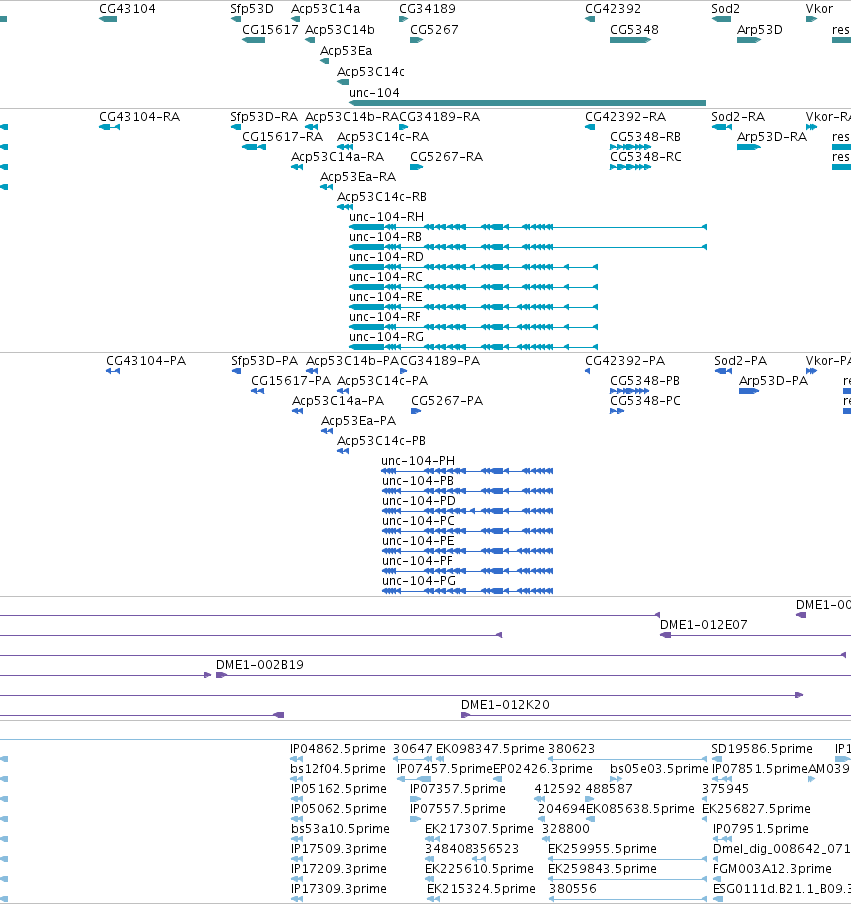The image size is (851, 904).
Task: Click the CG42392 gene label
Action: (613, 9)
